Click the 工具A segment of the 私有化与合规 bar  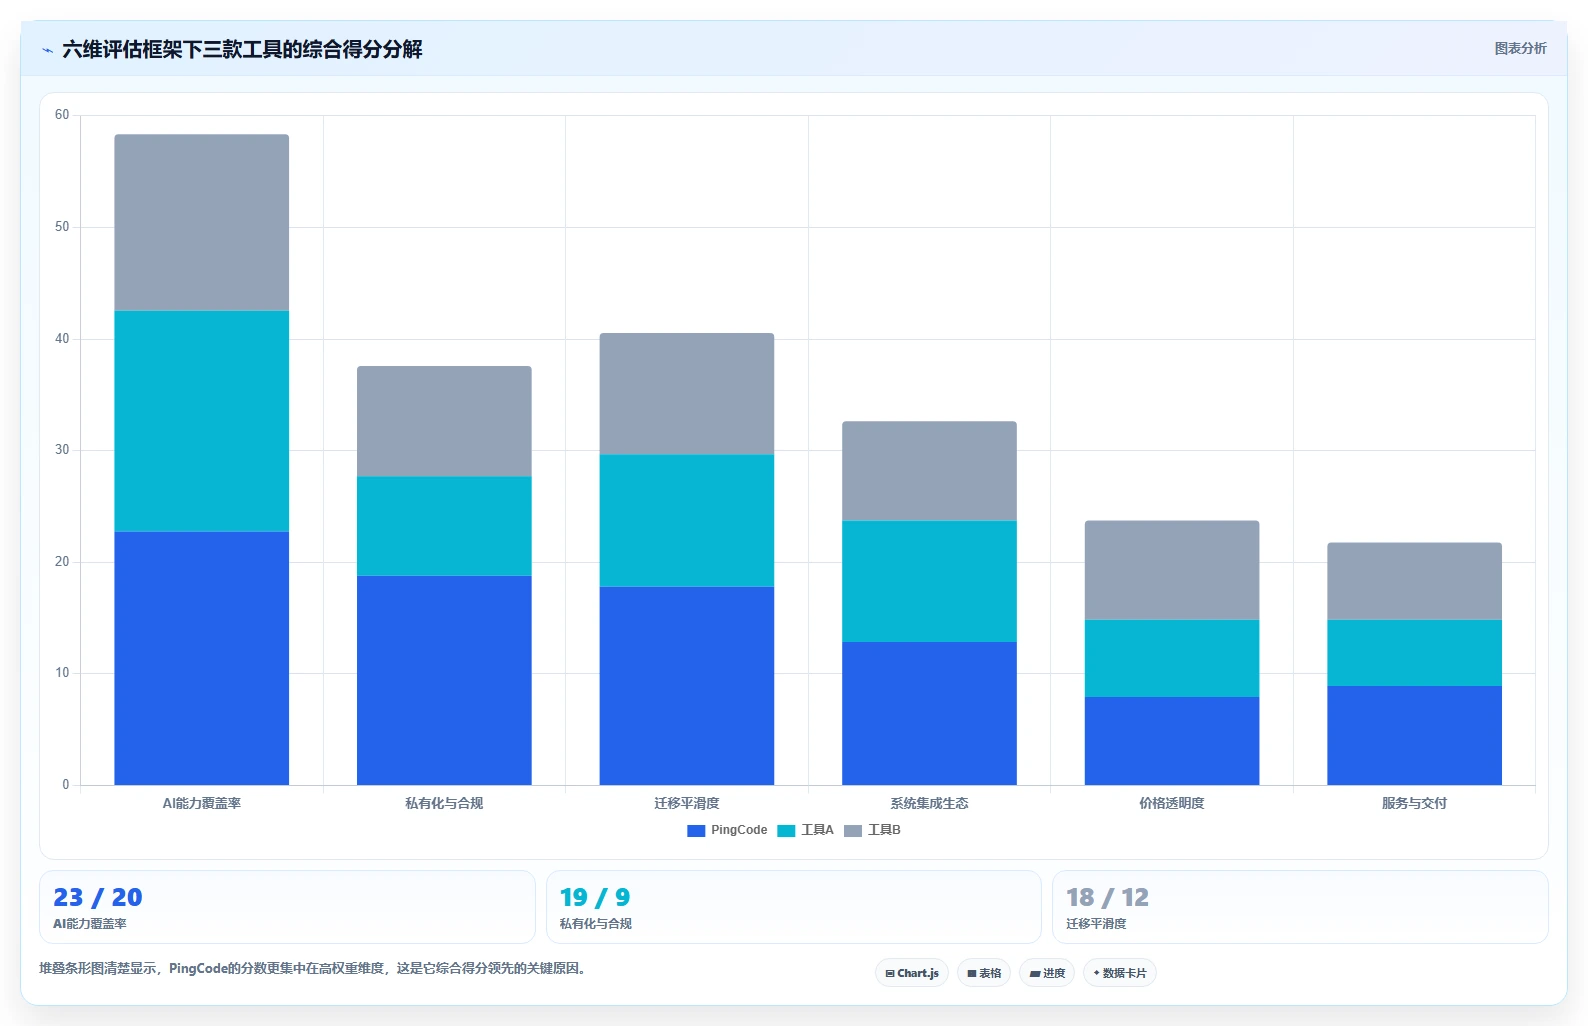coord(444,526)
